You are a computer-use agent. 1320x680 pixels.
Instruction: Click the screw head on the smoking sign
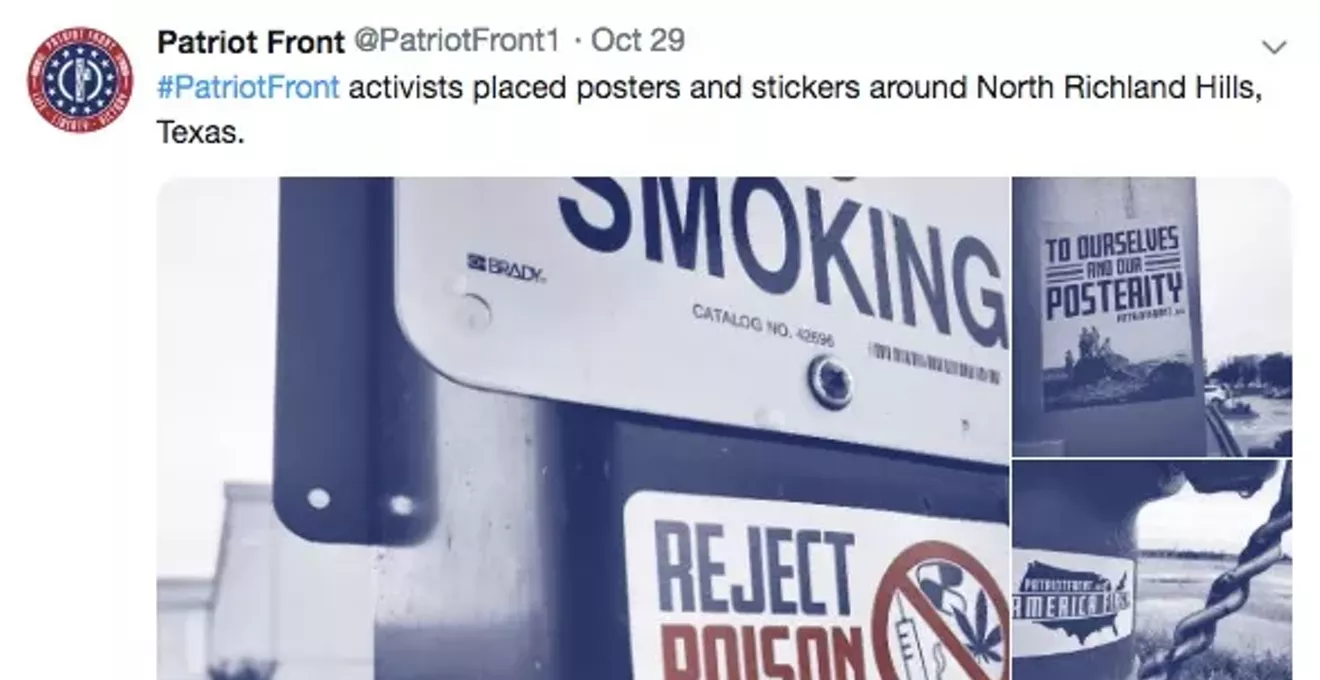click(x=830, y=382)
